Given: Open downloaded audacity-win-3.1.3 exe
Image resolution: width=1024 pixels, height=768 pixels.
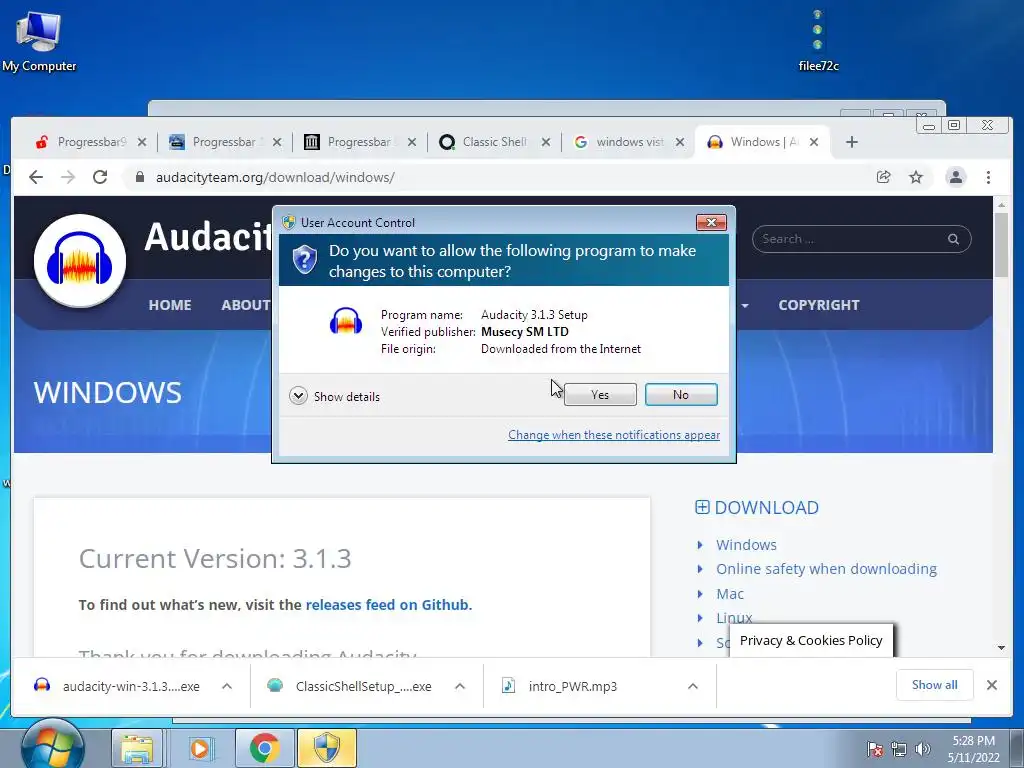Looking at the screenshot, I should (118, 686).
